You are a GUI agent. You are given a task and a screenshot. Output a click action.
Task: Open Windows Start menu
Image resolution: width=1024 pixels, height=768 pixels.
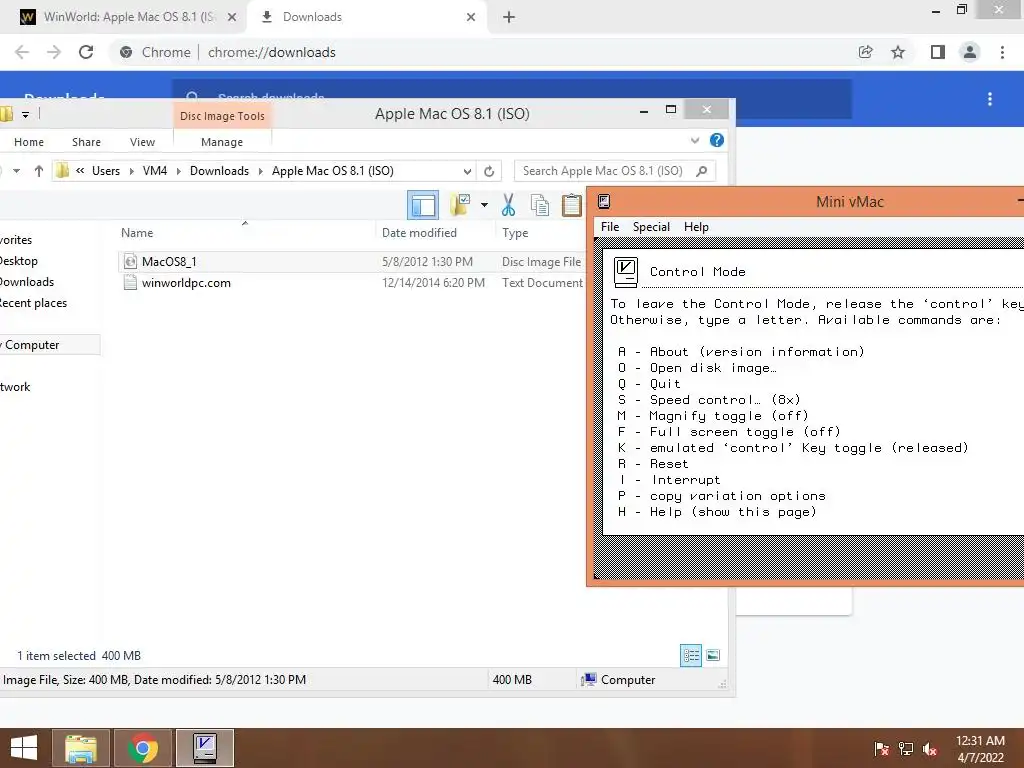click(x=24, y=748)
